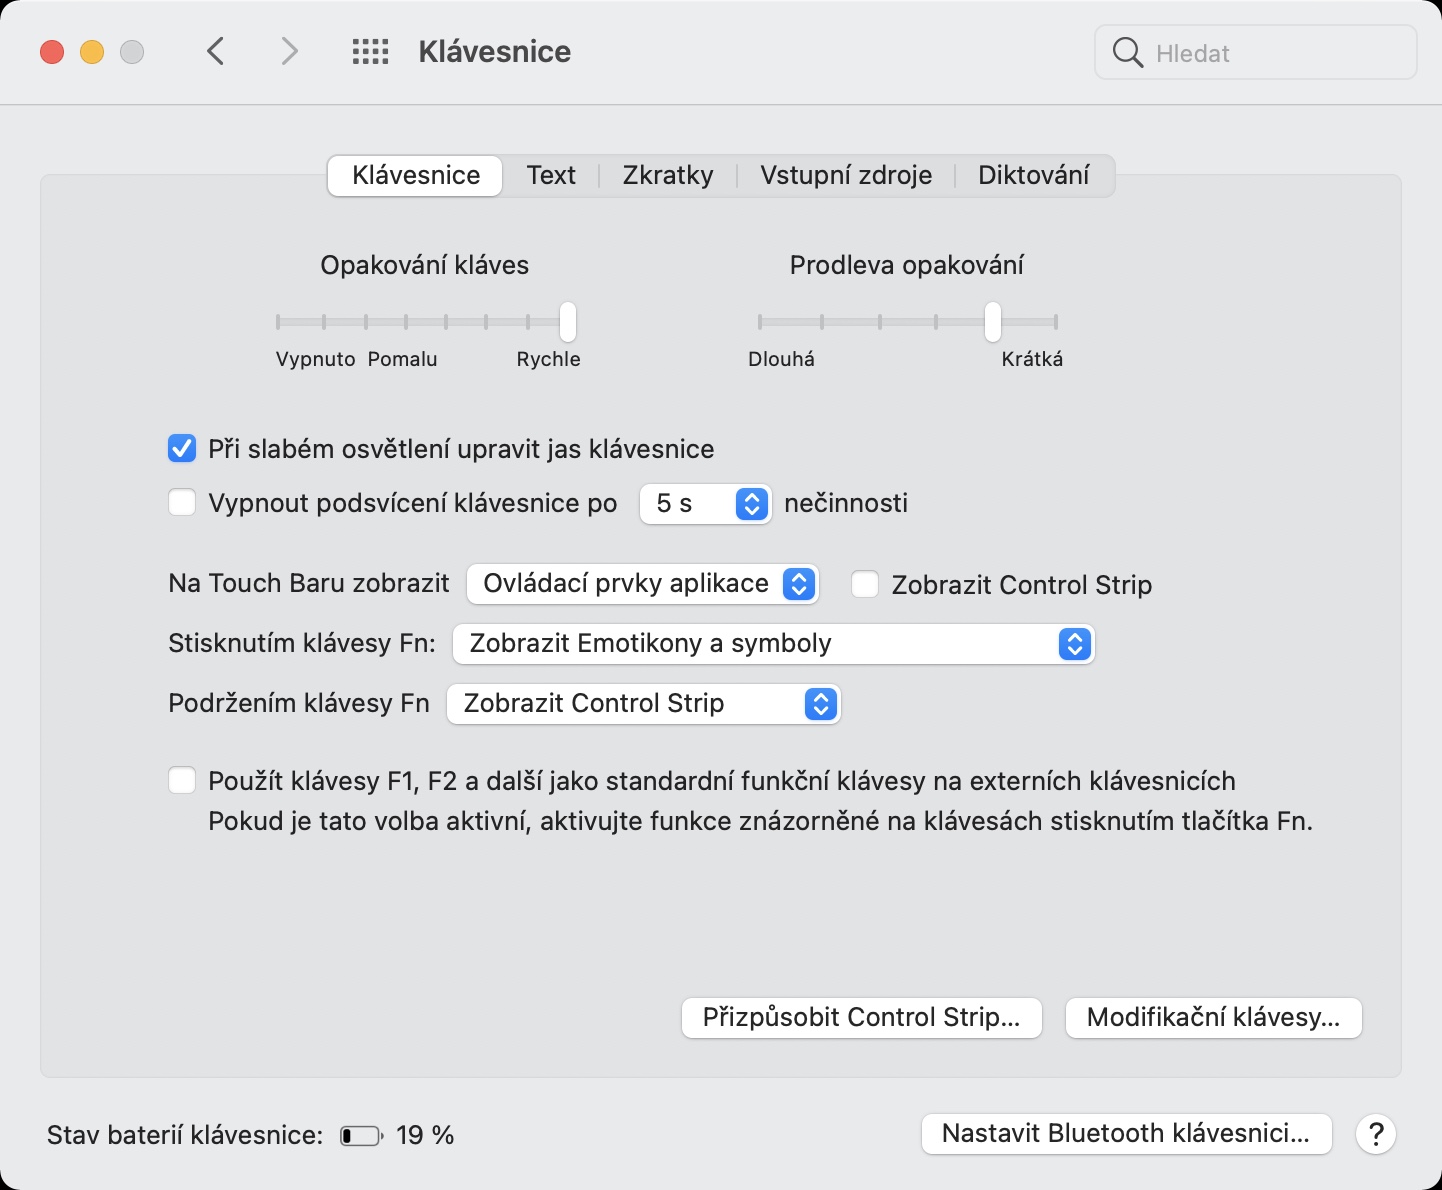
Task: Open Nastavit Bluetooth klávesnici… setup
Action: tap(1125, 1134)
